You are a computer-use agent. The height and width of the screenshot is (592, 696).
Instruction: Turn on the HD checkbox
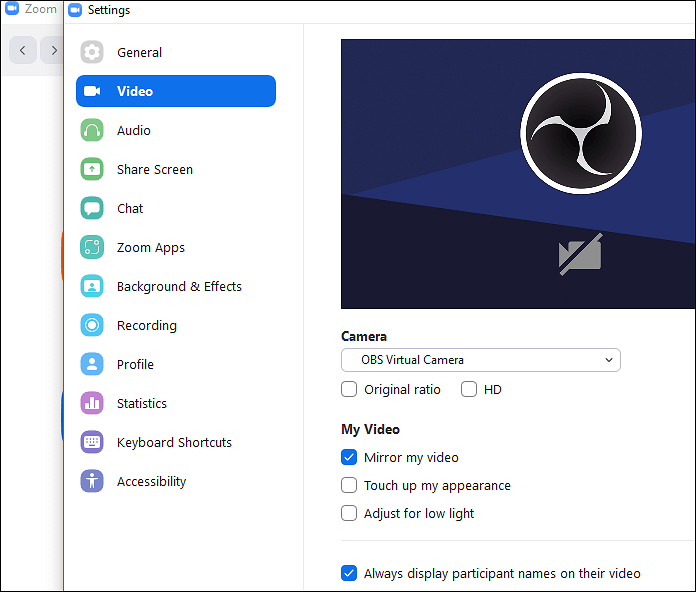click(469, 390)
